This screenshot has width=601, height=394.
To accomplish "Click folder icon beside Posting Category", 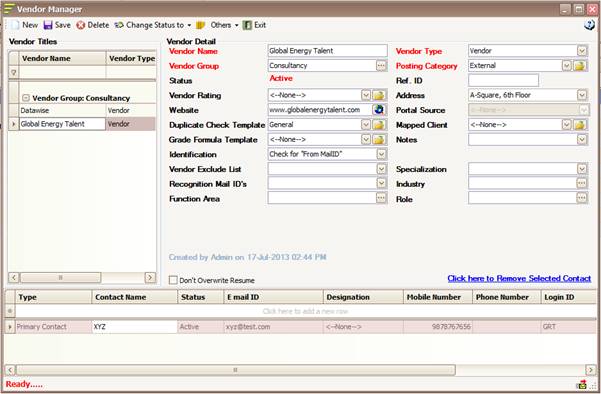I will pos(580,66).
